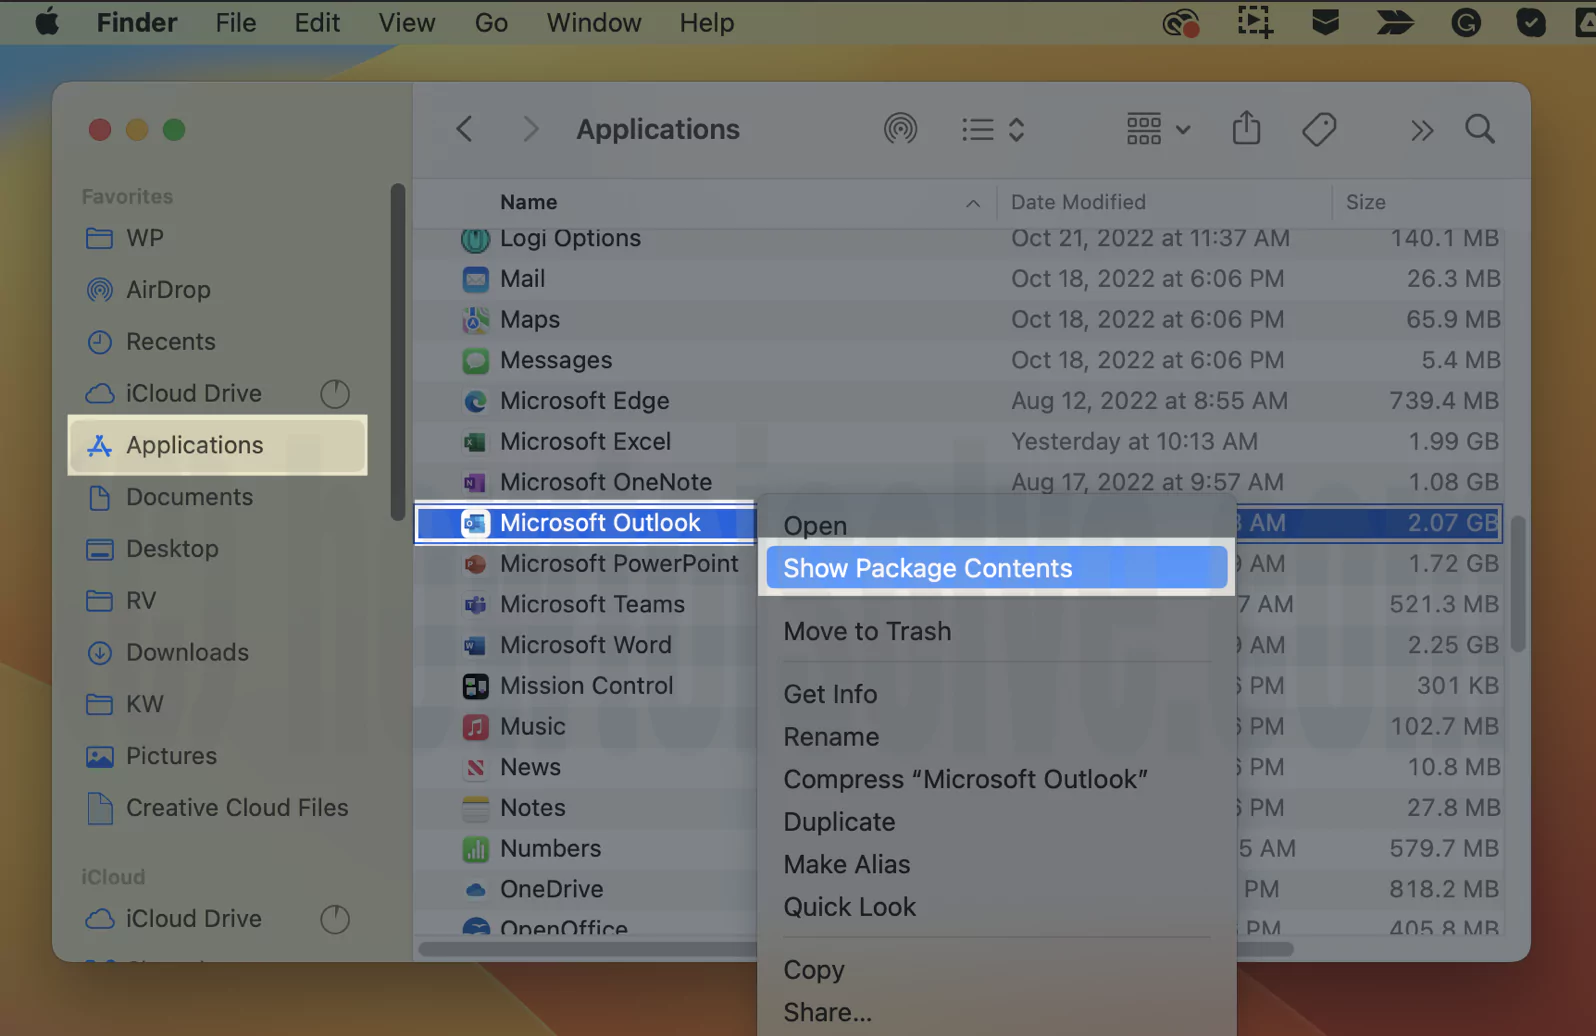Open the list view sort options
Image resolution: width=1596 pixels, height=1036 pixels.
(x=993, y=129)
